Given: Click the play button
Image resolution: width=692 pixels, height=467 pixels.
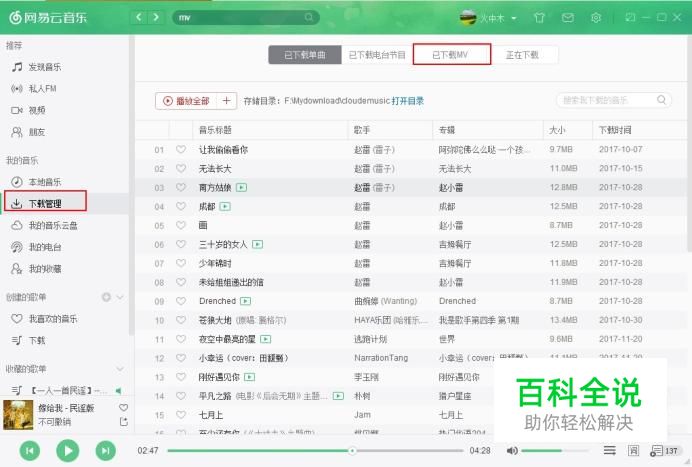Looking at the screenshot, I should coord(68,451).
